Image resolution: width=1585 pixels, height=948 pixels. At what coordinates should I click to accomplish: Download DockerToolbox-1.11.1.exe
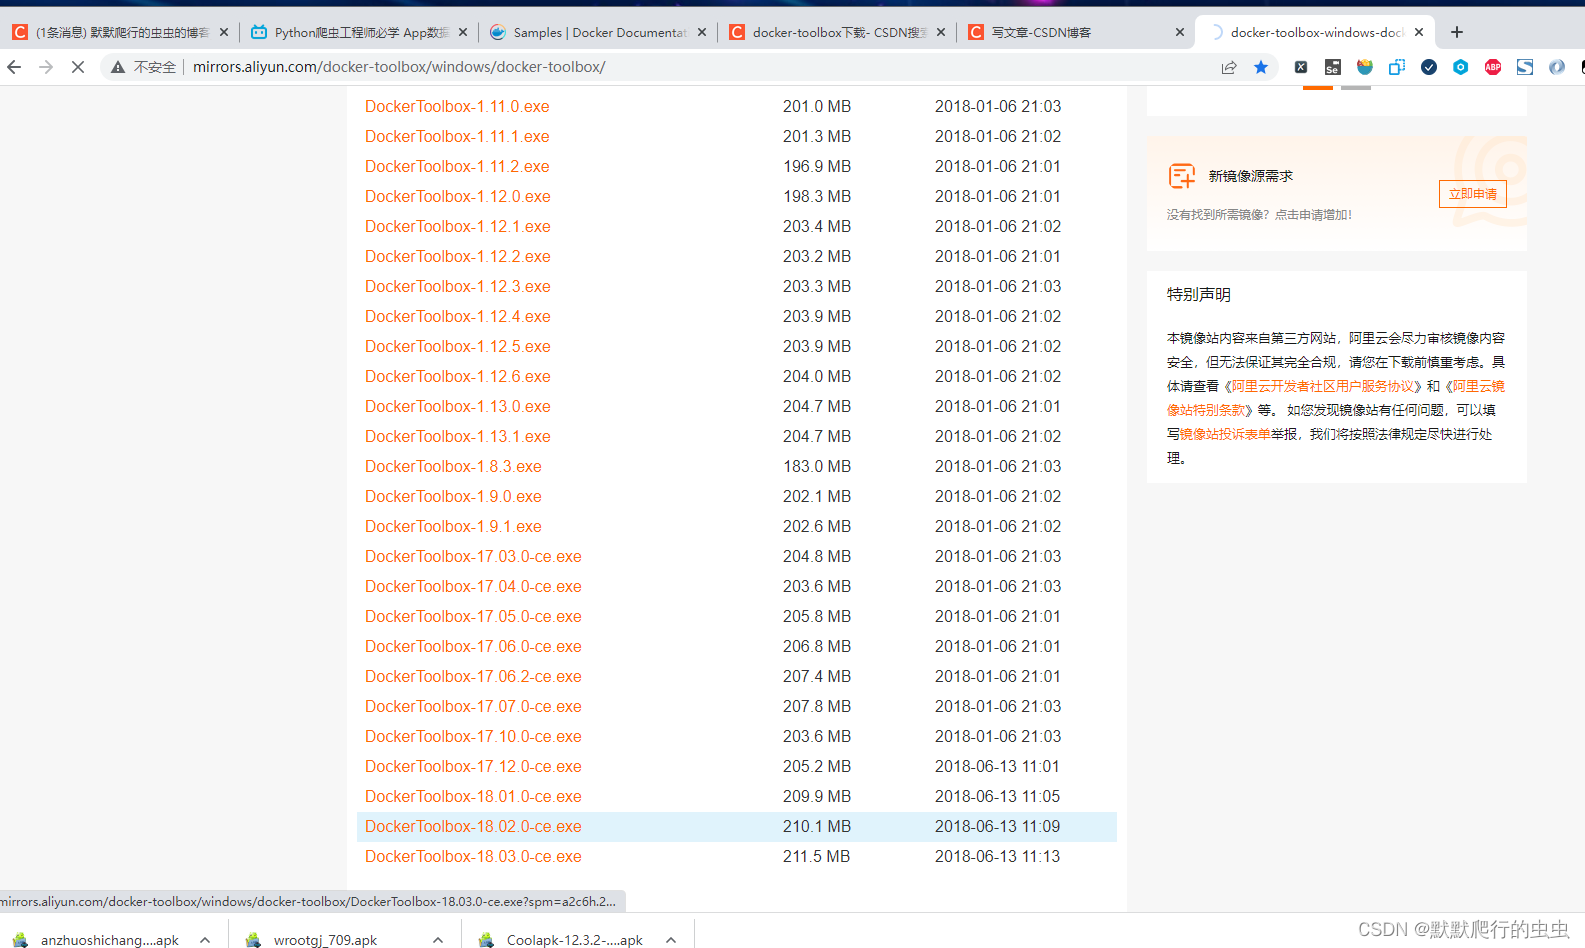tap(457, 136)
